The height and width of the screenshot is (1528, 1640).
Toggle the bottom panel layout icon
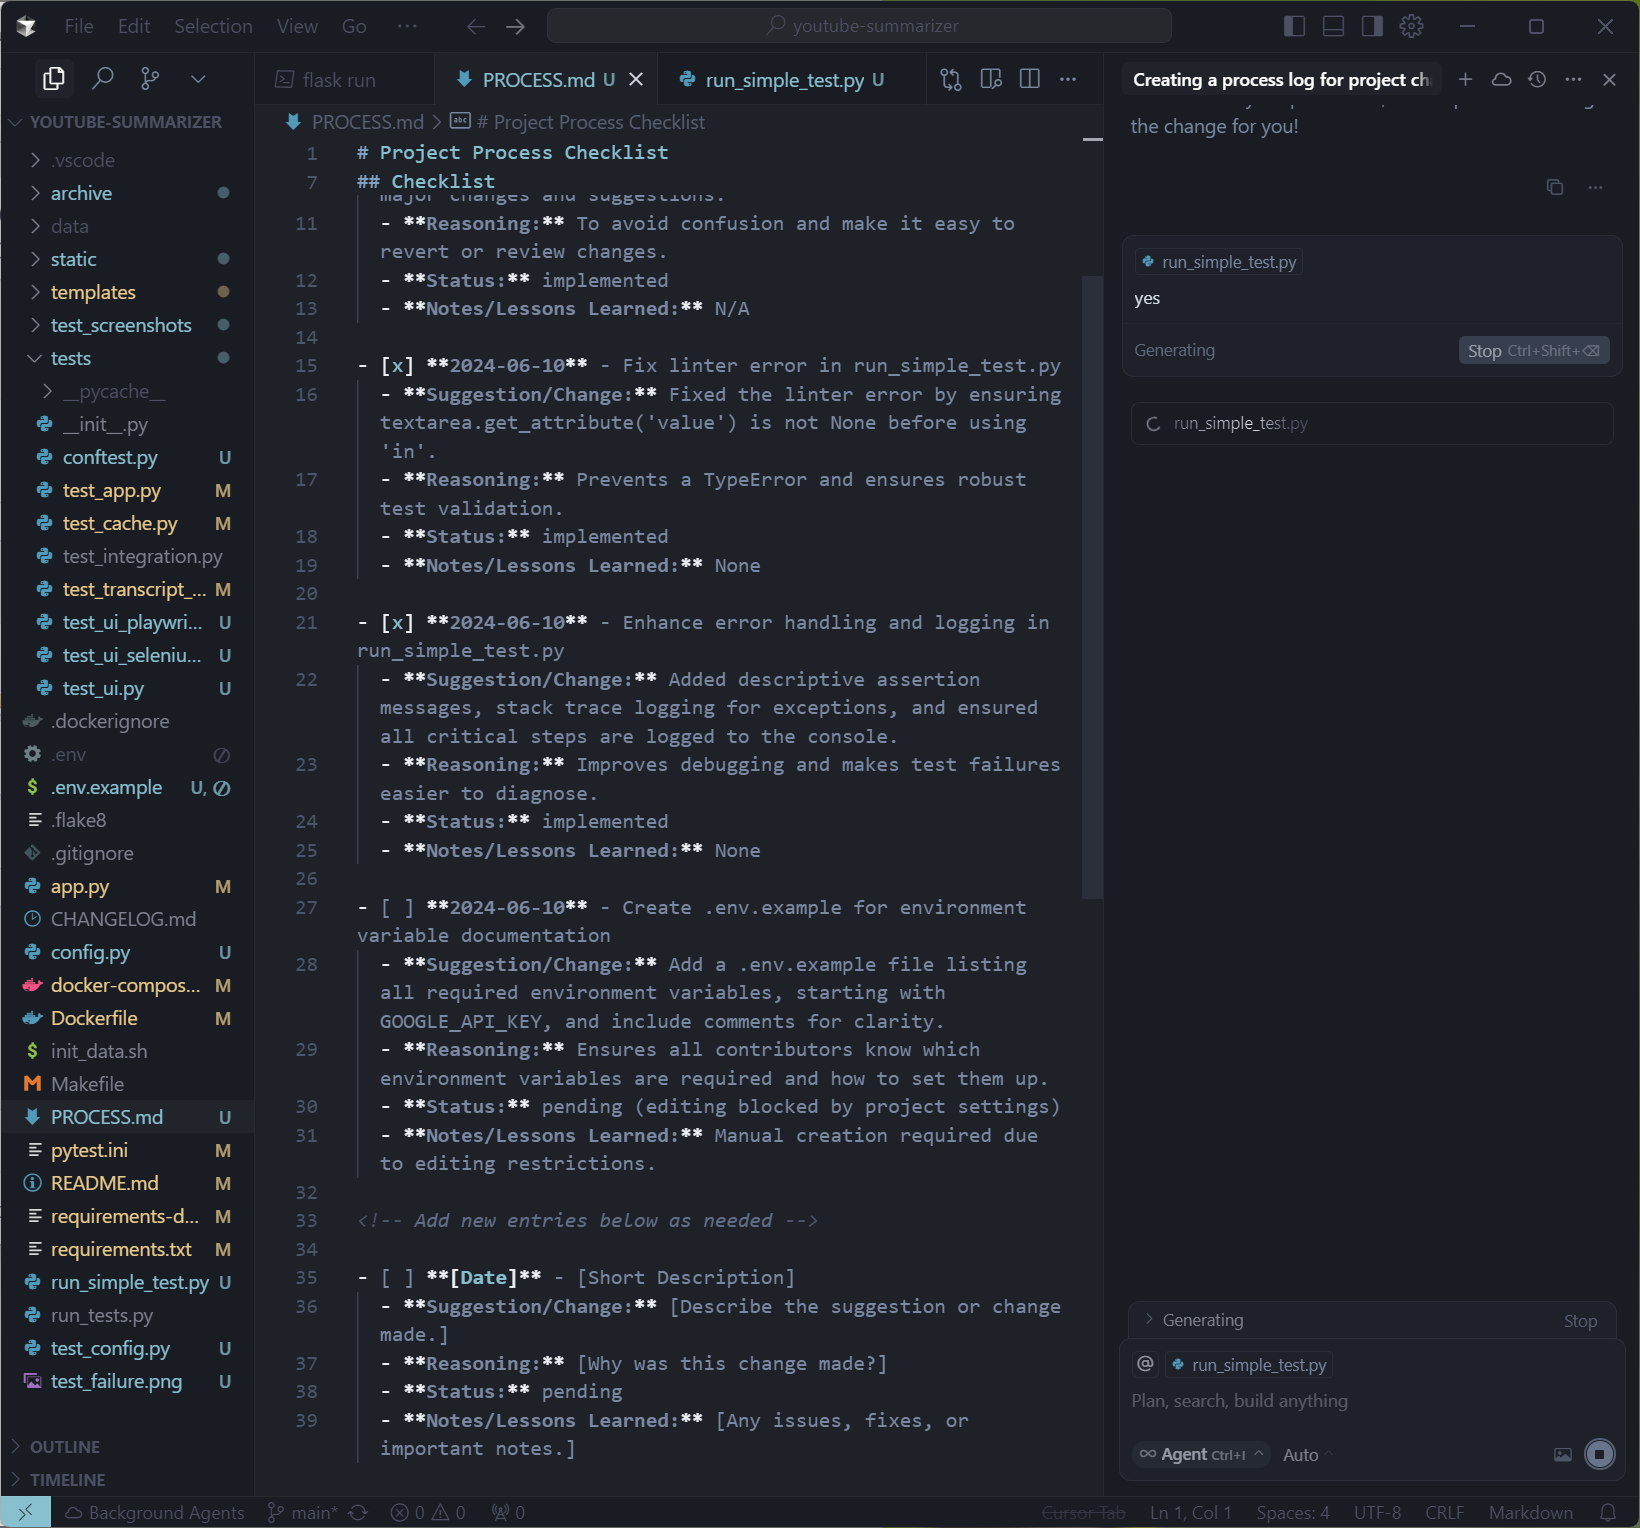pos(1333,26)
